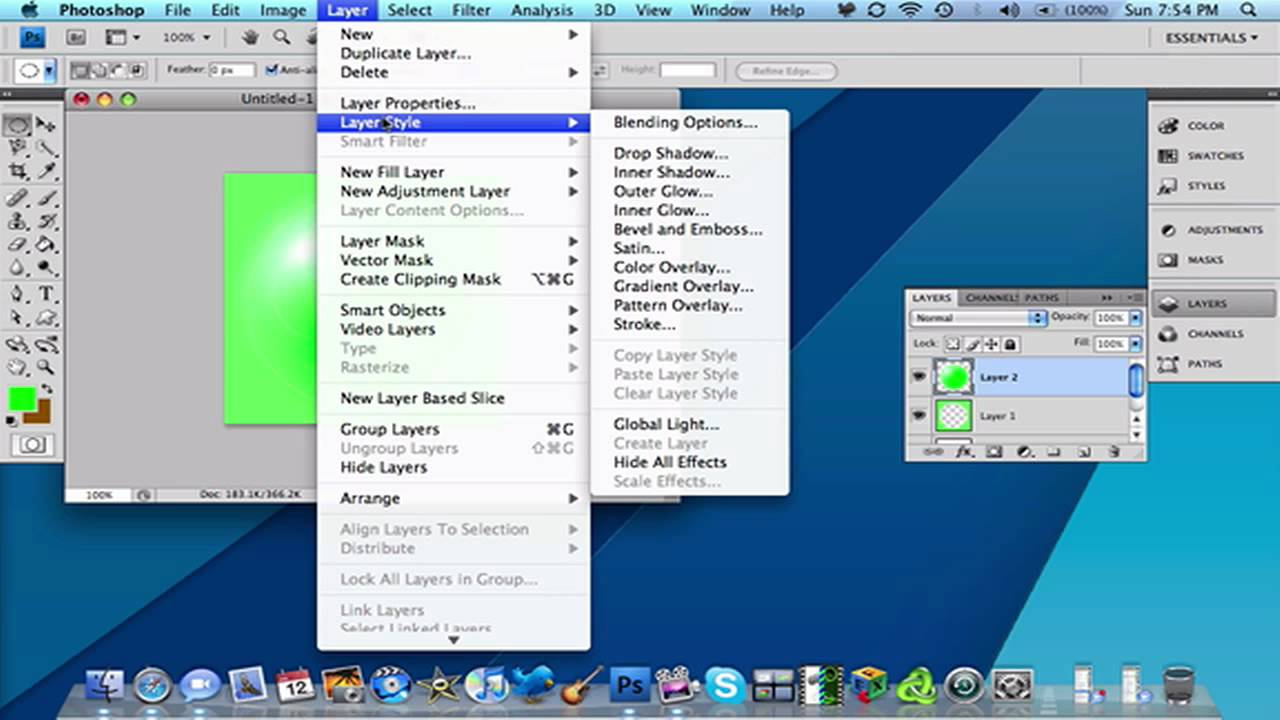This screenshot has width=1280, height=720.
Task: Choose Drop Shadow from Layer Style submenu
Action: 671,153
